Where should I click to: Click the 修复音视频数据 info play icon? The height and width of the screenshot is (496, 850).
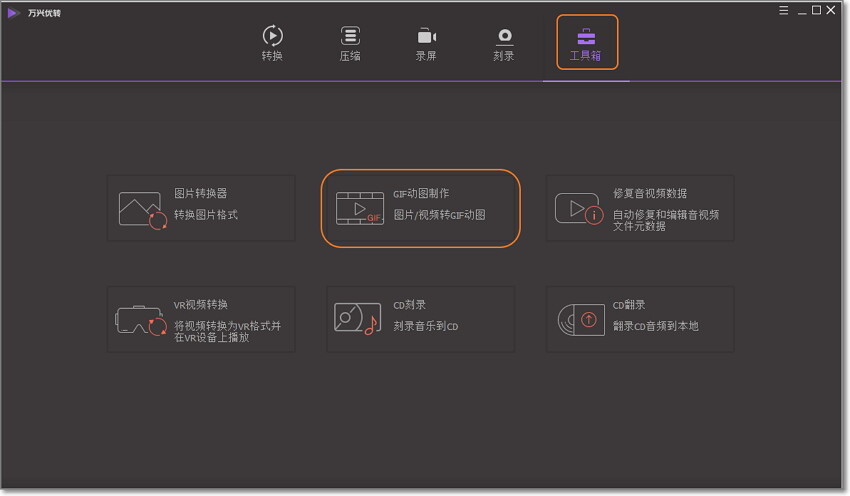(x=579, y=208)
